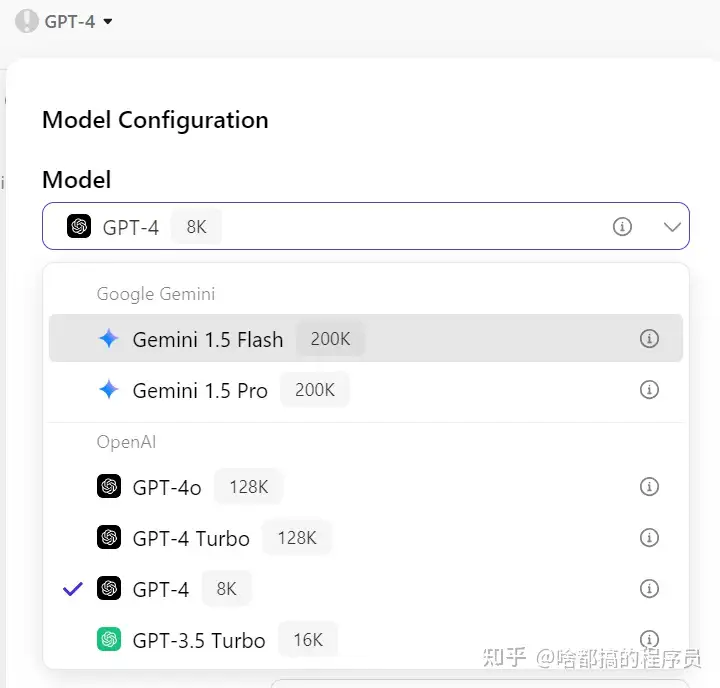The width and height of the screenshot is (720, 688).
Task: Select the GPT-4 Turbo option
Action: point(191,538)
